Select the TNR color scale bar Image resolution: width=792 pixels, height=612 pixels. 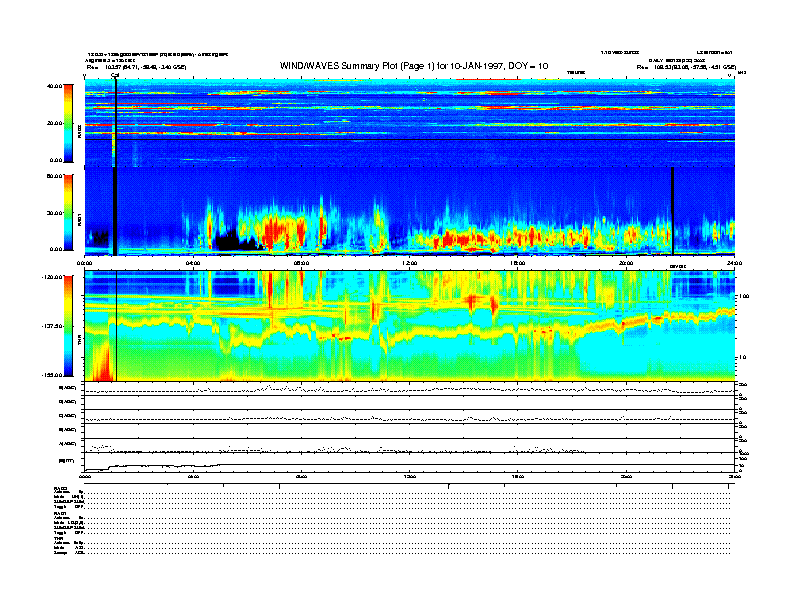(x=68, y=326)
